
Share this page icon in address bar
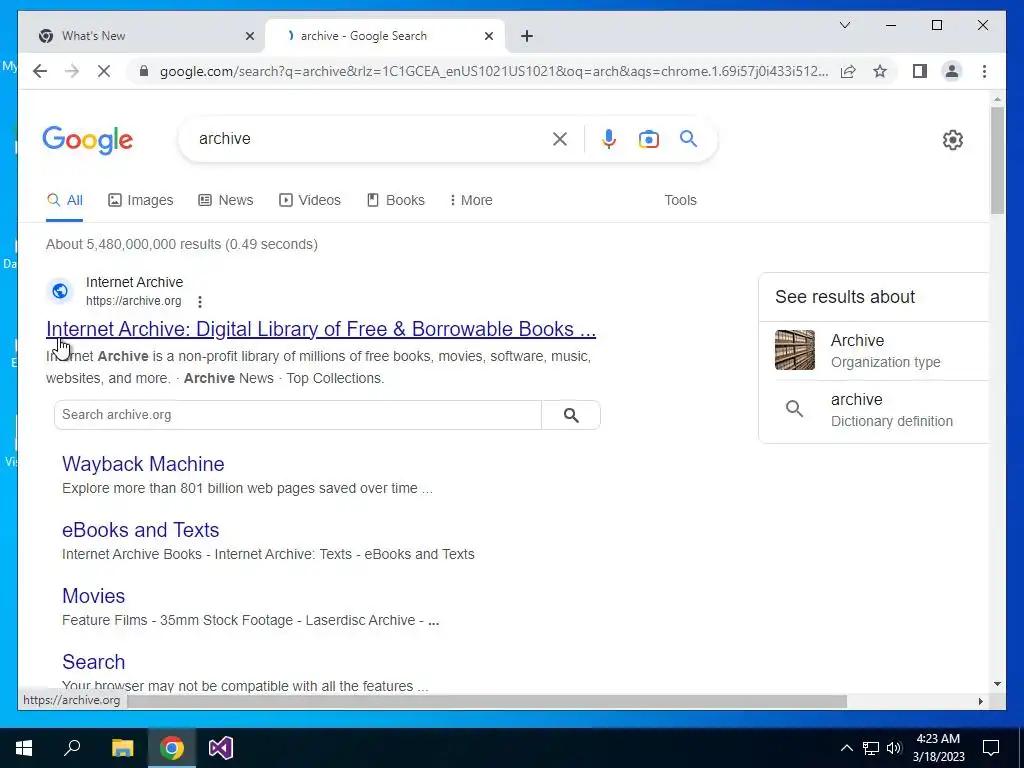[x=848, y=71]
